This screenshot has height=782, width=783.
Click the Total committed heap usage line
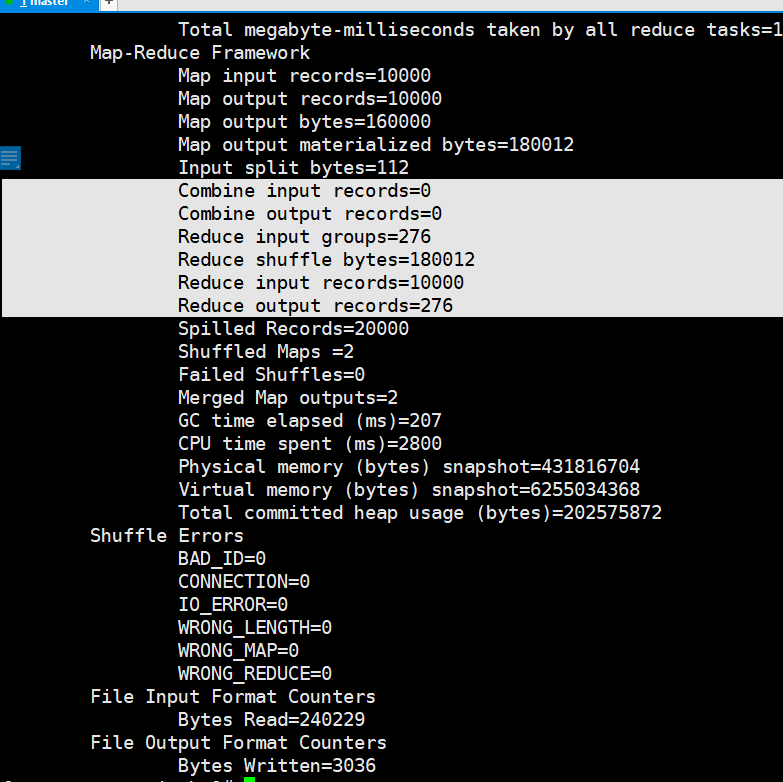(x=420, y=513)
